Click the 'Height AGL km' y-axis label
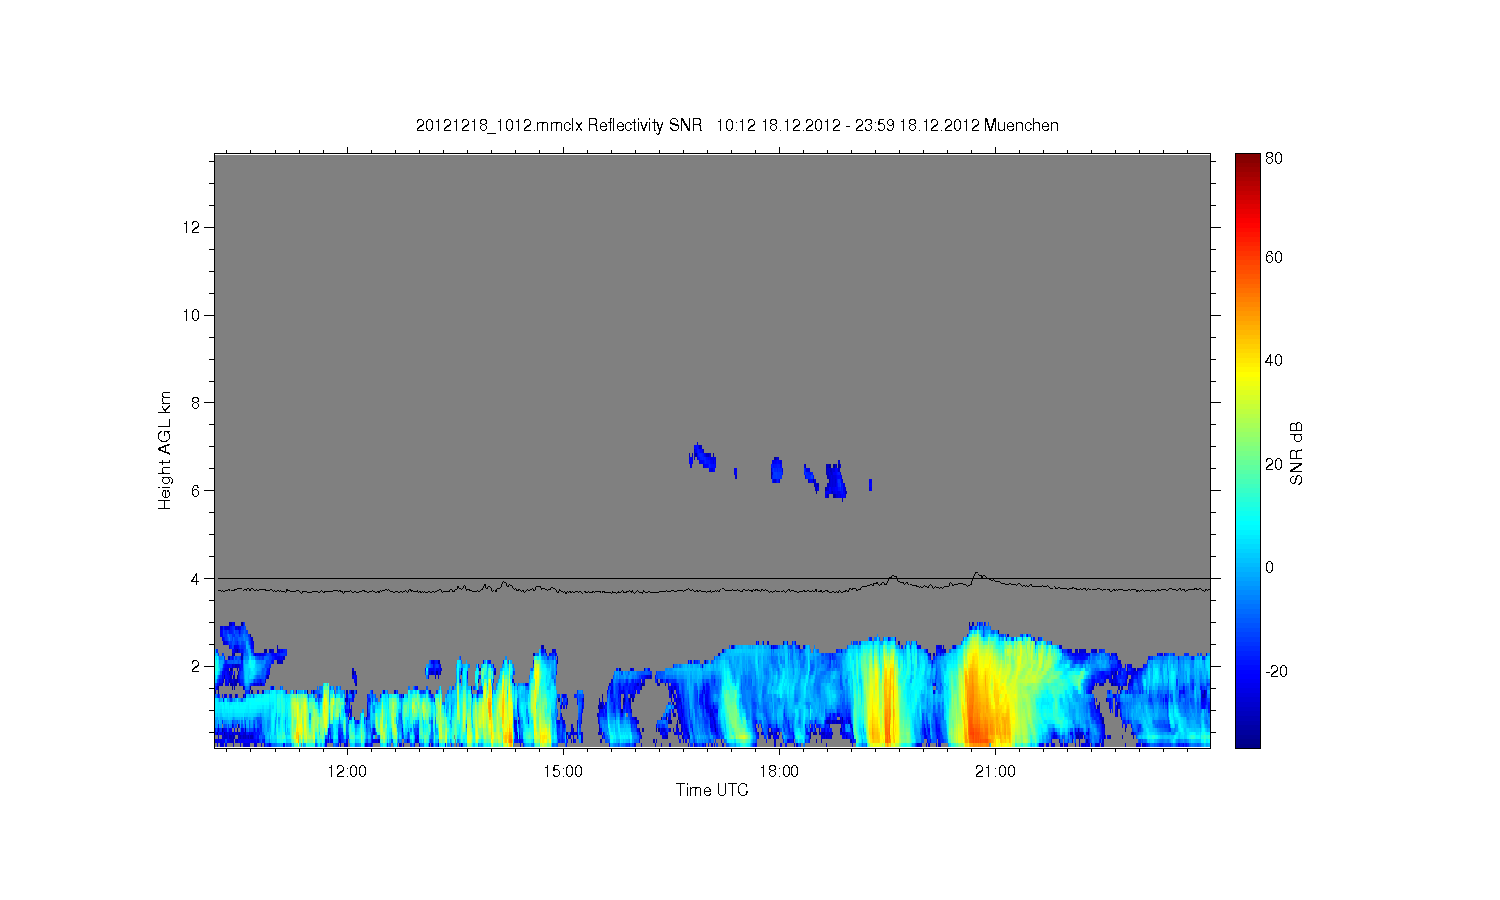The height and width of the screenshot is (900, 1500). pyautogui.click(x=165, y=450)
